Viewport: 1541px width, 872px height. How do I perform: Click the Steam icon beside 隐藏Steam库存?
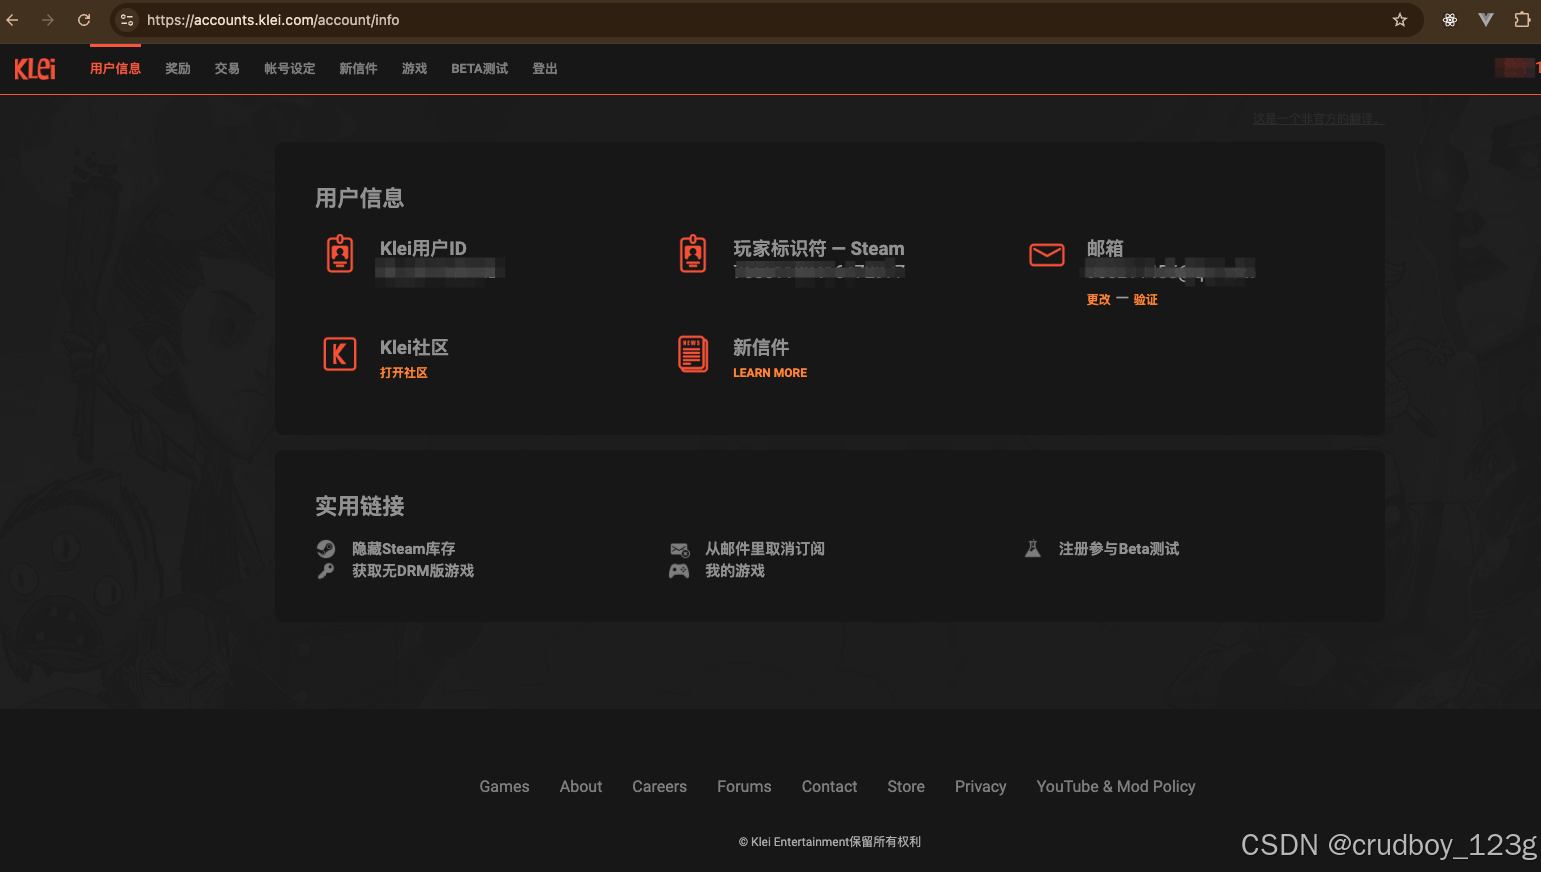click(x=326, y=548)
